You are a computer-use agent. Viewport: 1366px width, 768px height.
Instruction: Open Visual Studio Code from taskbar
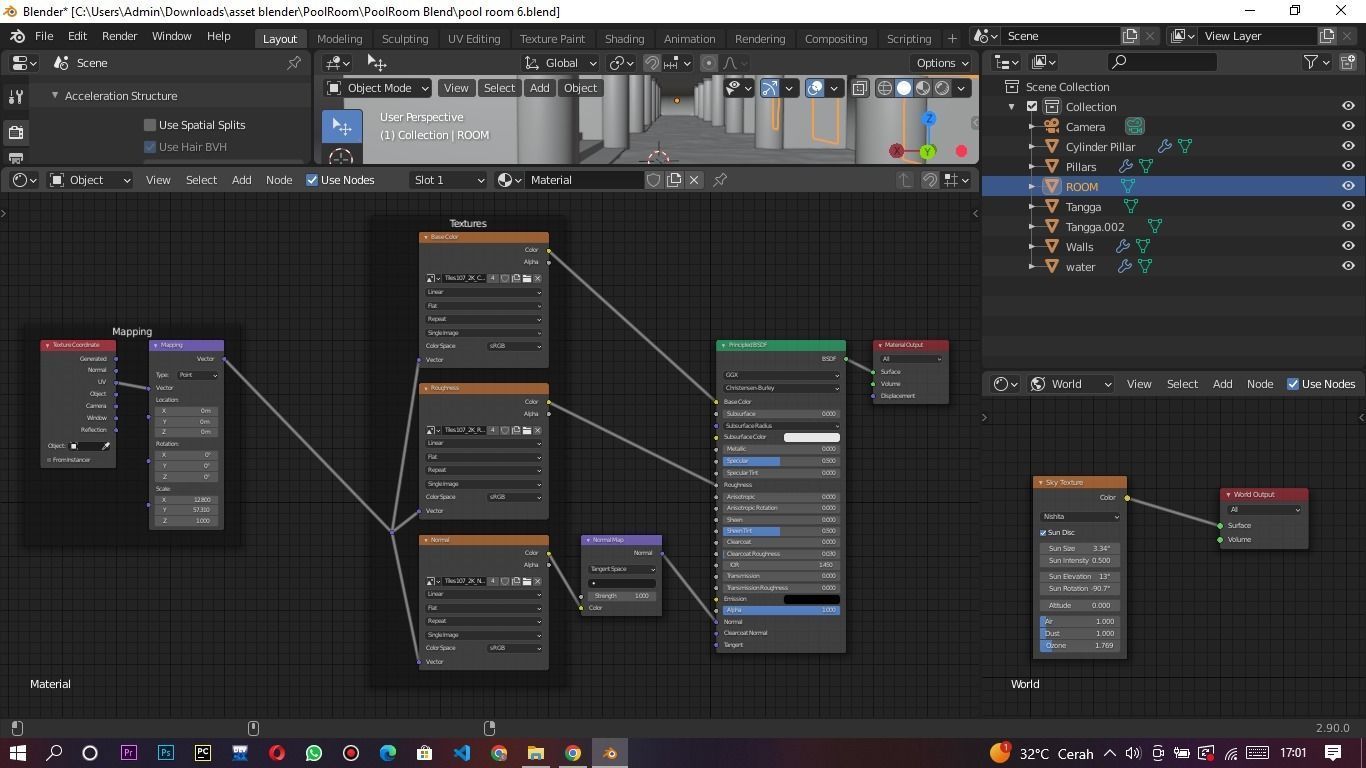point(461,753)
